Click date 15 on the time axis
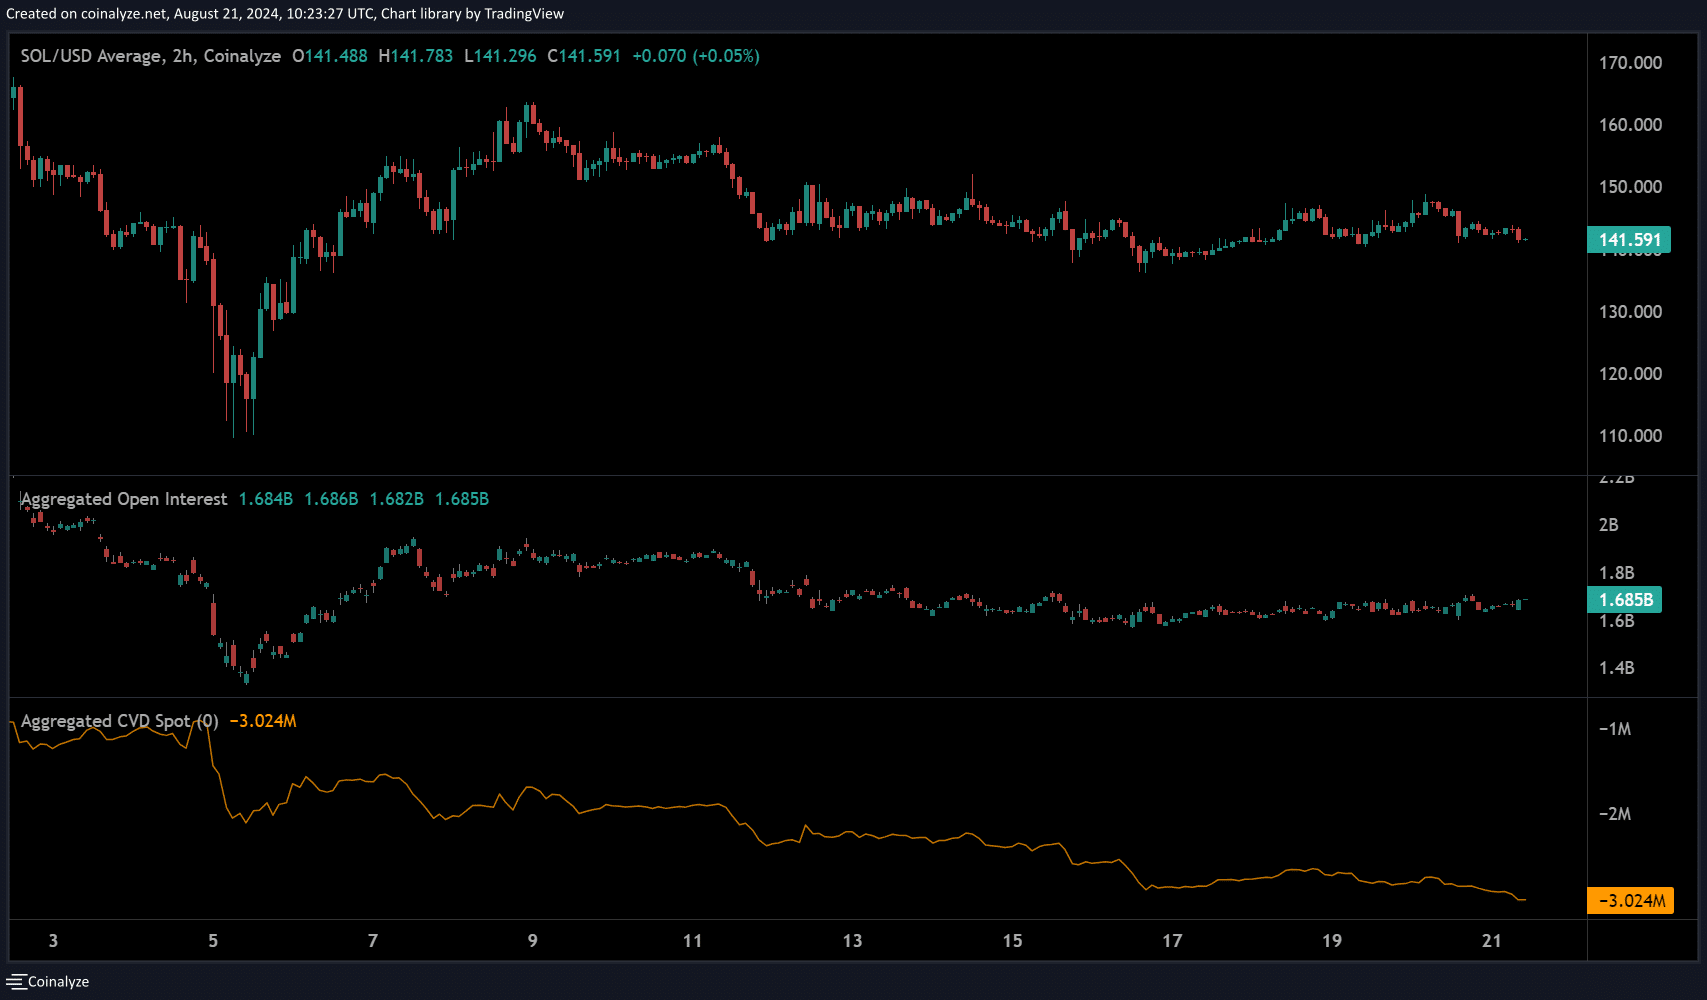The image size is (1707, 1000). [1012, 941]
